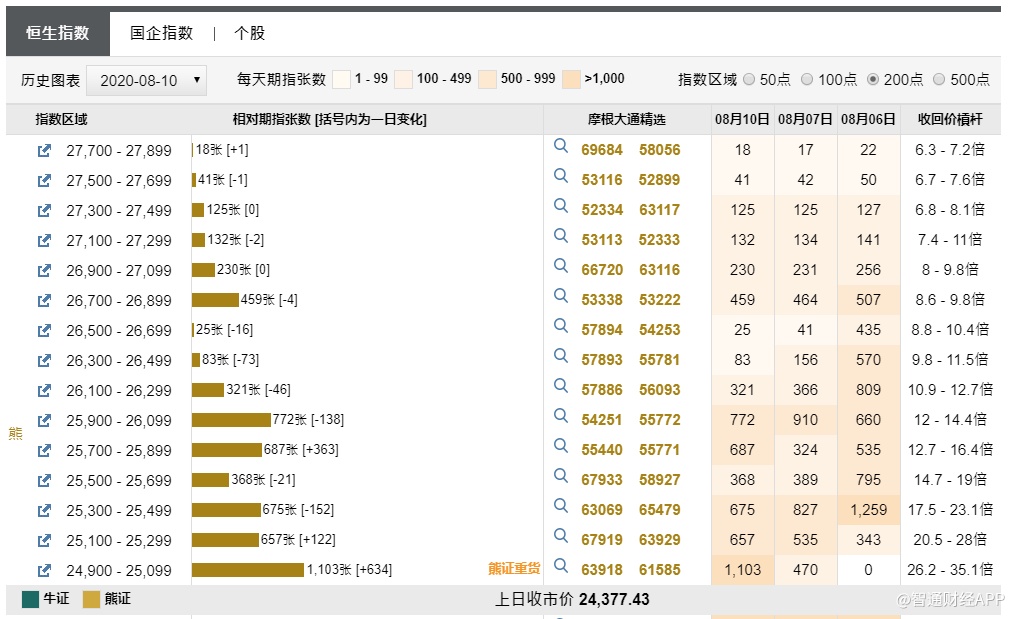Click the 熊证 bar for 24,900 - 25,099
Image resolution: width=1015 pixels, height=619 pixels.
(x=247, y=570)
